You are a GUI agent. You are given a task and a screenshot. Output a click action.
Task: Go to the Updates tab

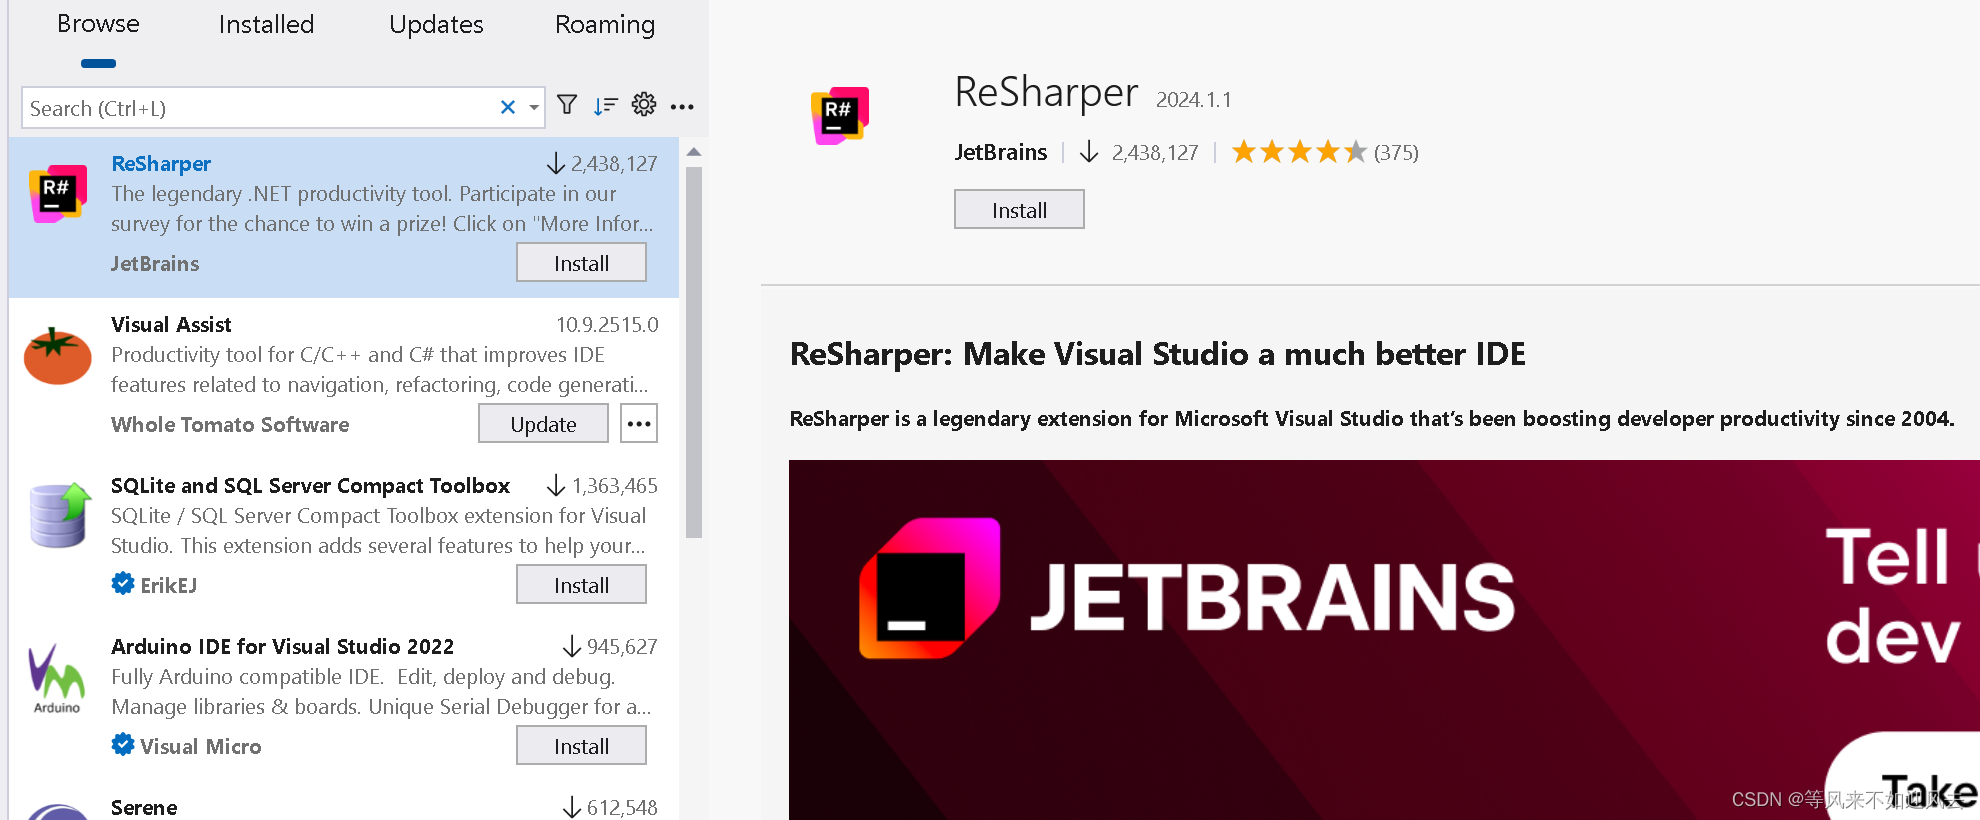436,24
